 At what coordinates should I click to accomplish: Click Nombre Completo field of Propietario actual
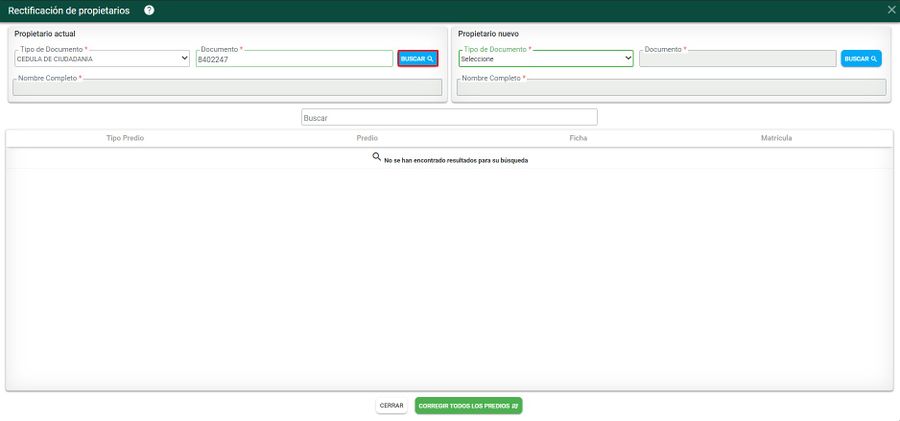(227, 88)
